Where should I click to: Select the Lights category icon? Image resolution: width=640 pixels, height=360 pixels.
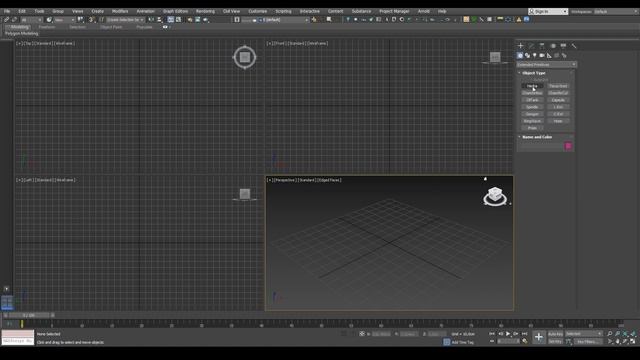(535, 56)
